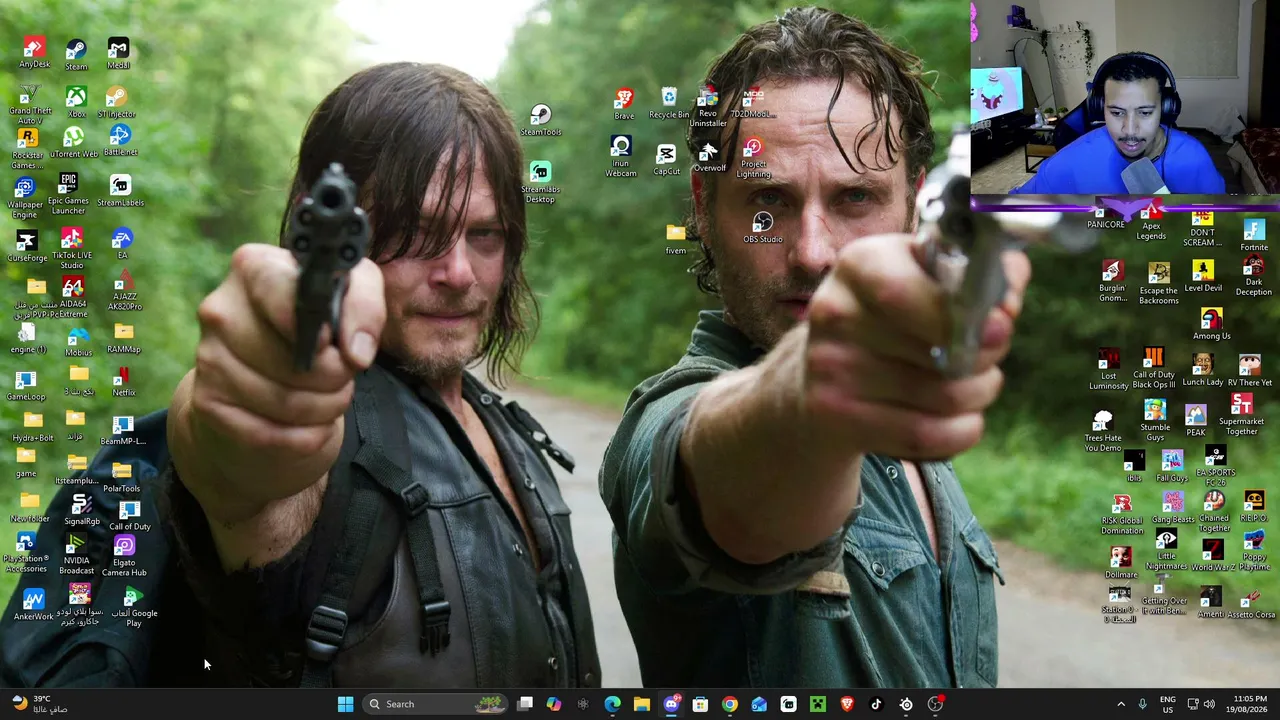
Task: Select the Supermarket Together shortcut
Action: tap(1241, 415)
